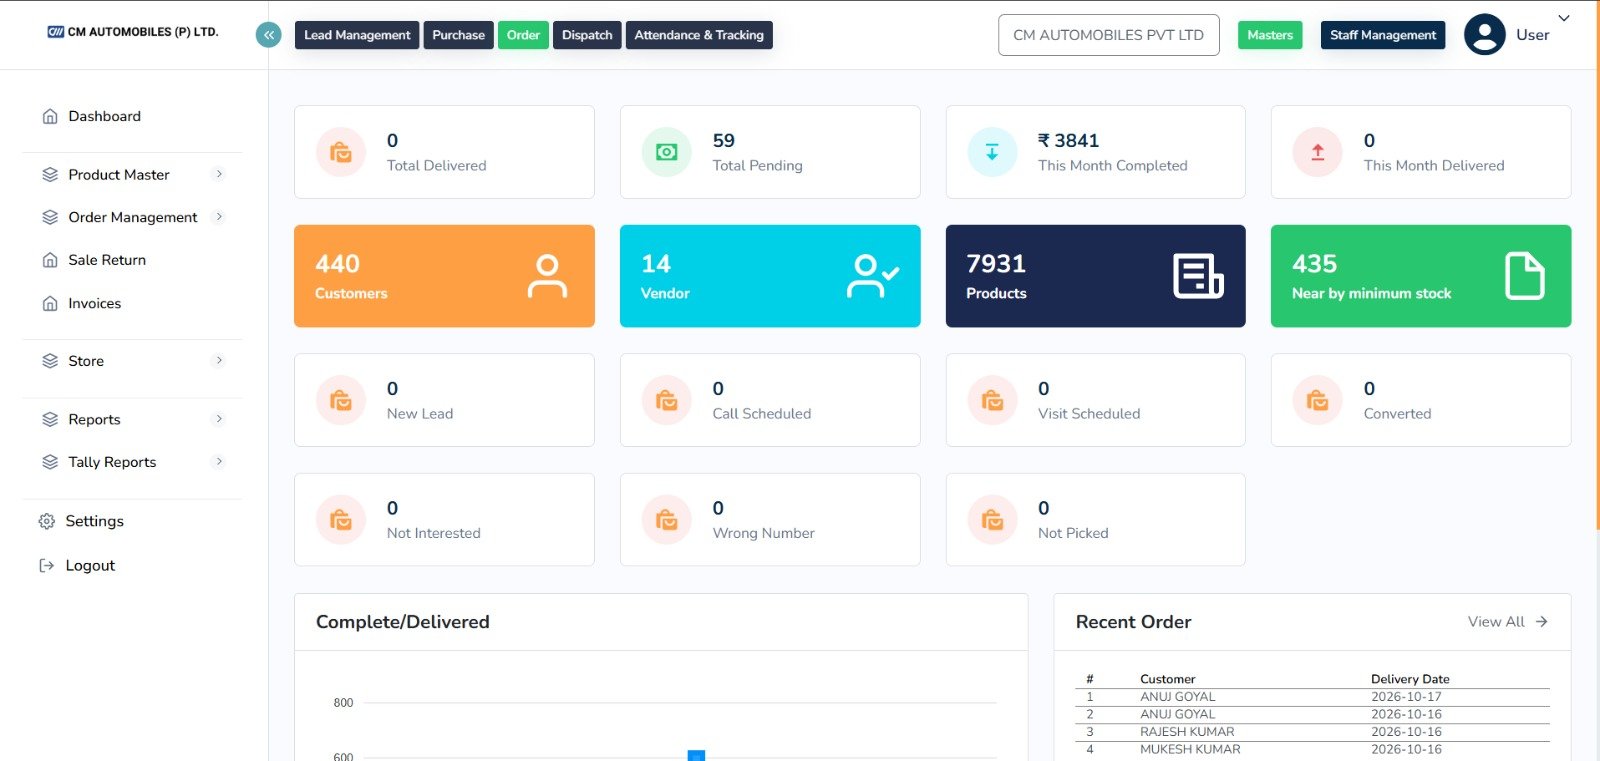Collapse sidebar with double-chevron icon
This screenshot has width=1600, height=761.
click(268, 35)
